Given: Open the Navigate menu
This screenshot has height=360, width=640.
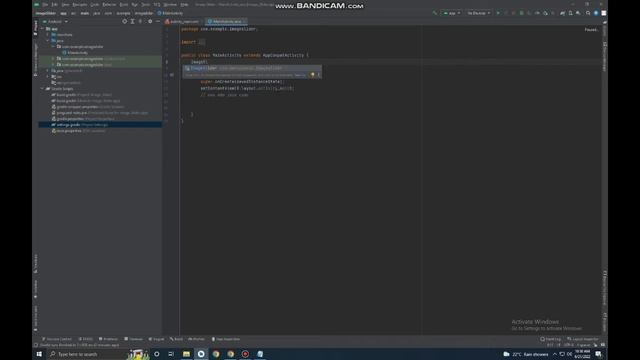Looking at the screenshot, I should (80, 4).
